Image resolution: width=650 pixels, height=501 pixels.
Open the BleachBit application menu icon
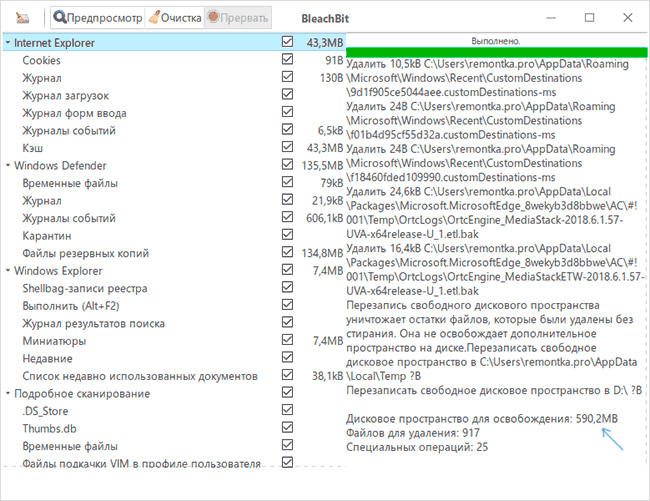point(22,18)
